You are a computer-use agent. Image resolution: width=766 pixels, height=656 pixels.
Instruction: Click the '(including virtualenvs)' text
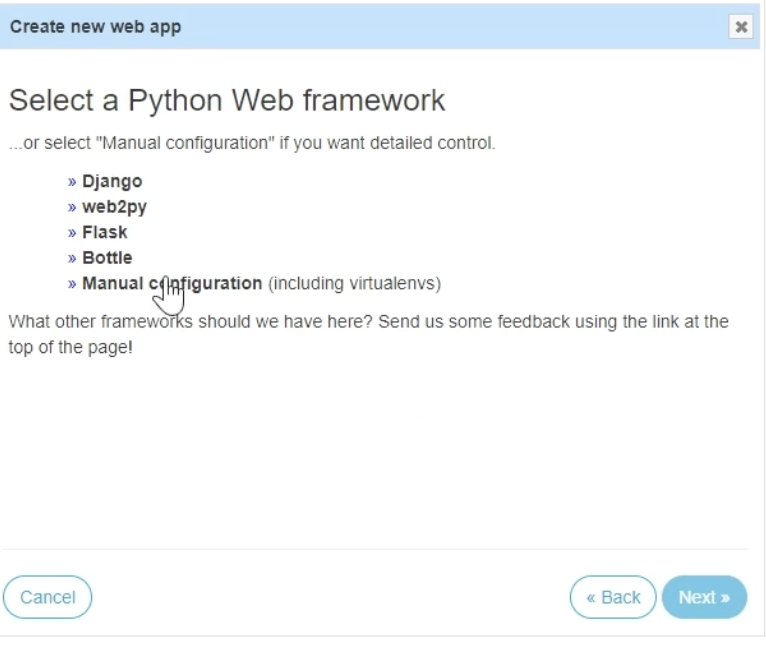pos(355,283)
